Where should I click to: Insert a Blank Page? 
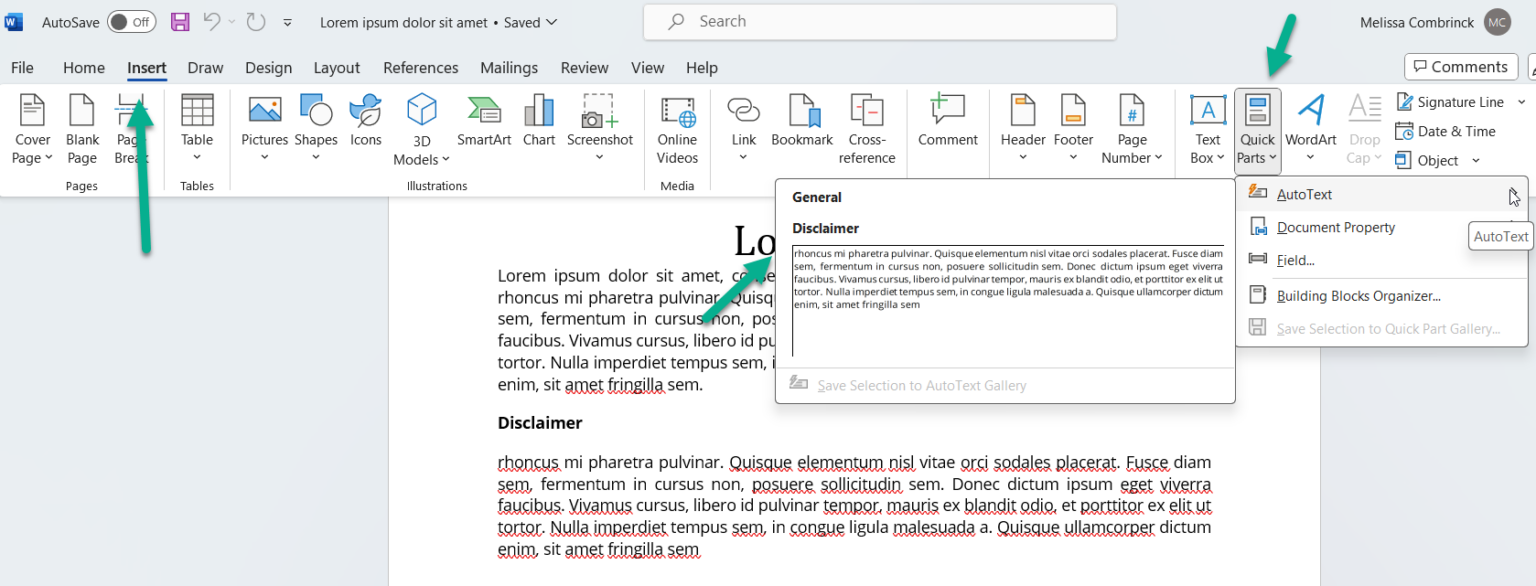(82, 129)
